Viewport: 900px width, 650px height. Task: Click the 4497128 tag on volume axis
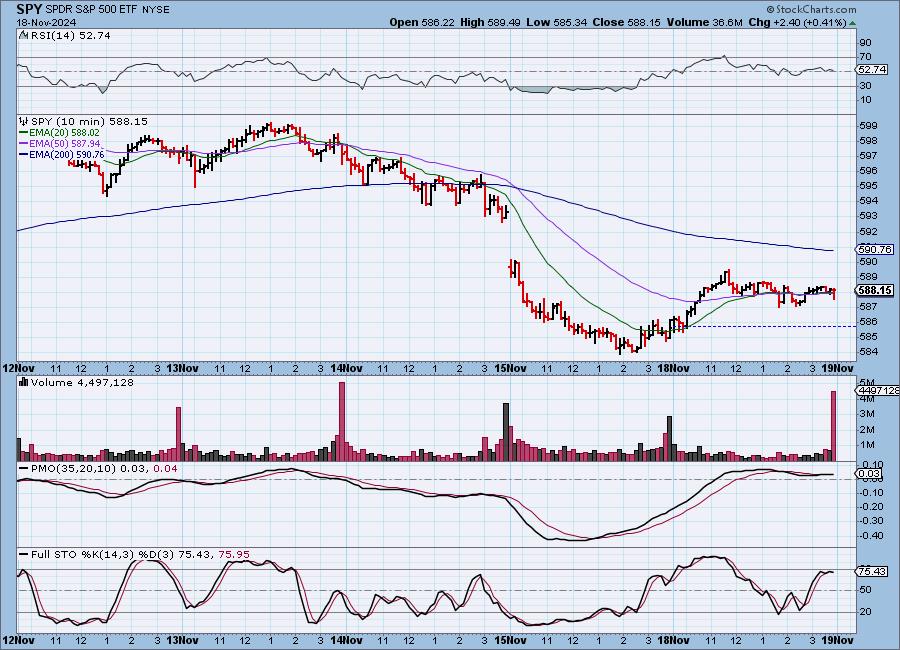click(877, 390)
